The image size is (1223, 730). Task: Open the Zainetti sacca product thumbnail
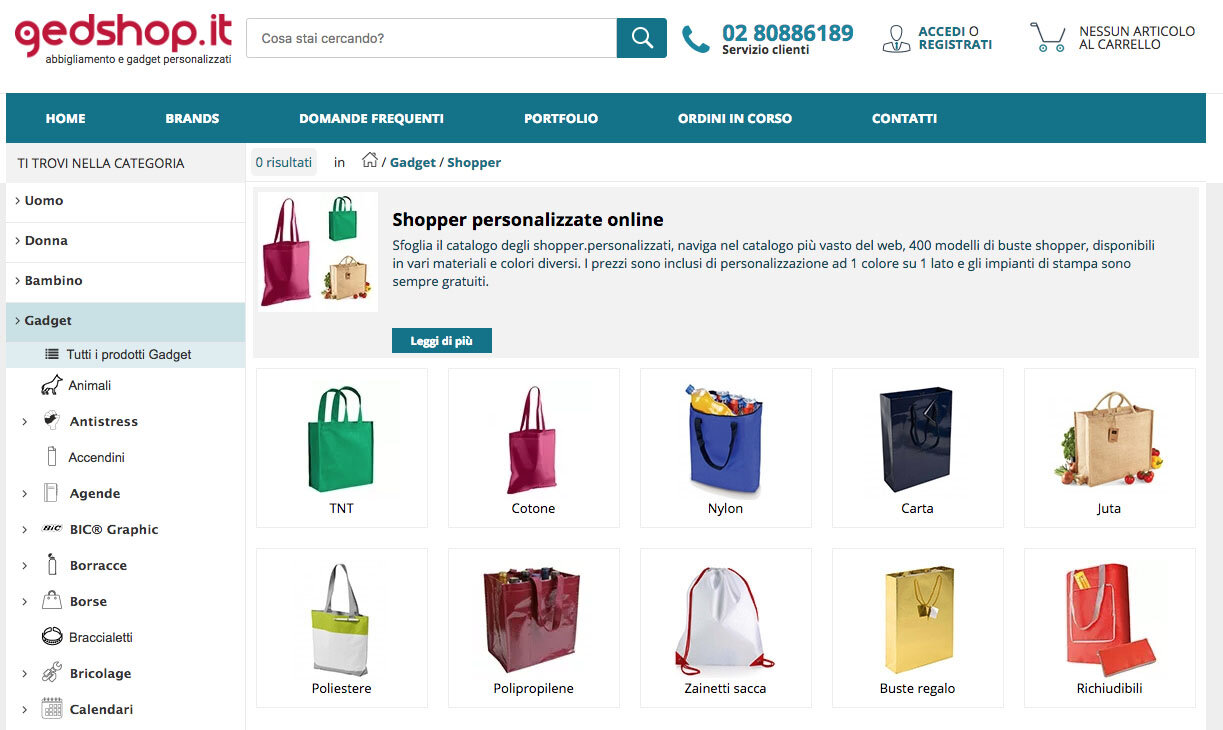pos(726,628)
